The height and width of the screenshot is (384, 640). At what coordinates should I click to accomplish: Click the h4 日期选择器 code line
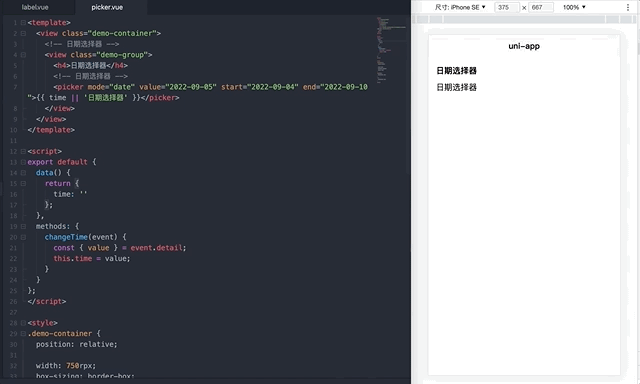(90, 66)
